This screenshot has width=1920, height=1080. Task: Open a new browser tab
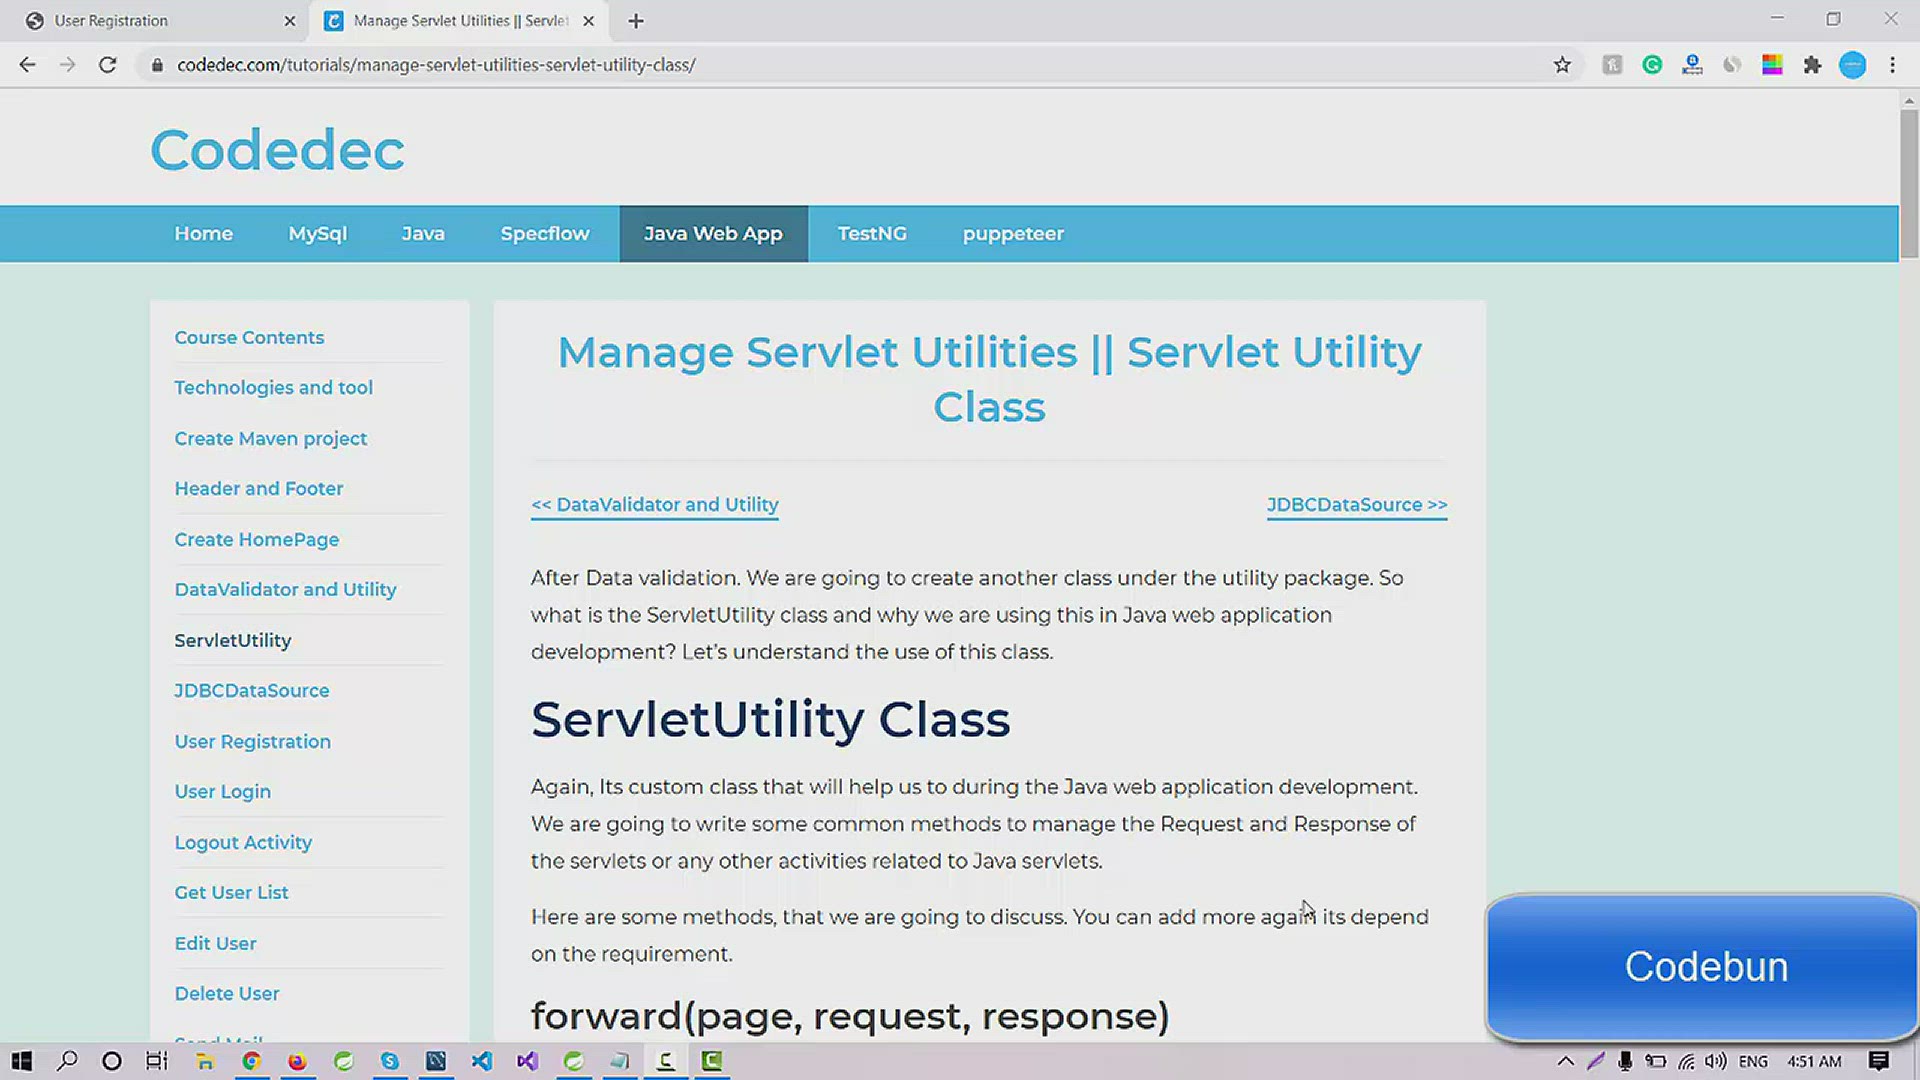click(636, 21)
